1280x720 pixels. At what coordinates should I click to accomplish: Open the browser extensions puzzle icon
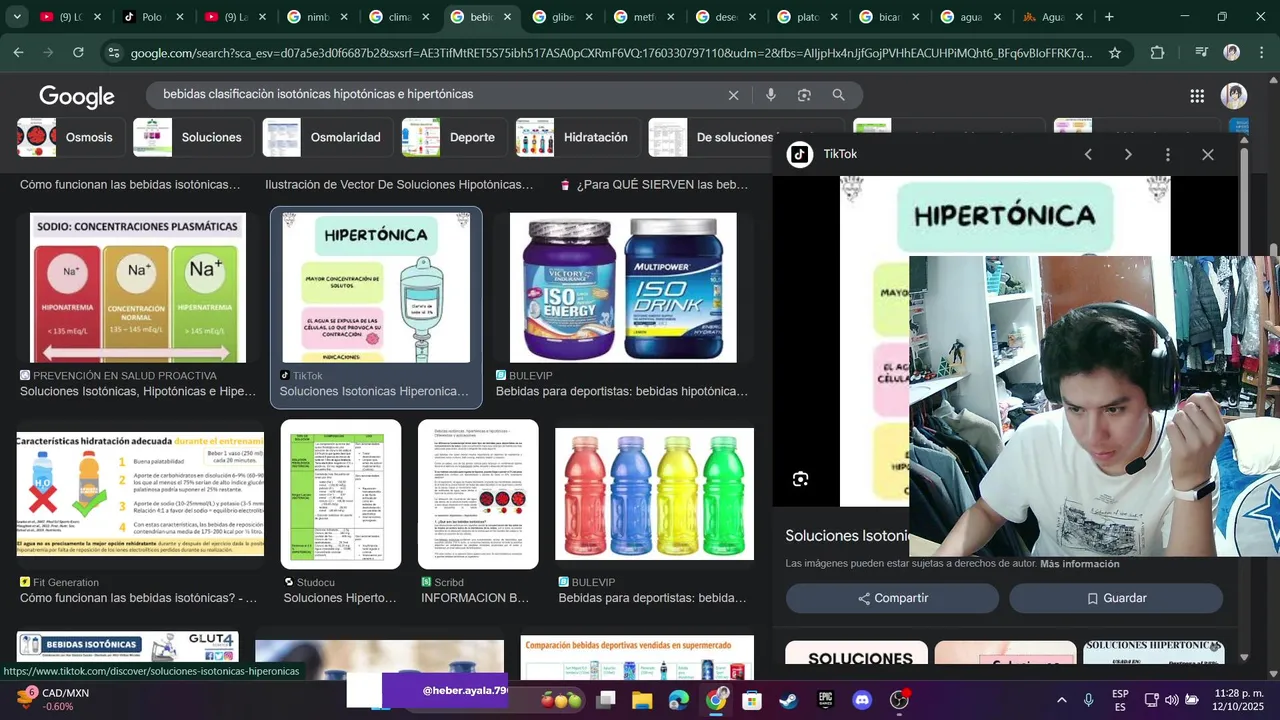coord(1157,53)
